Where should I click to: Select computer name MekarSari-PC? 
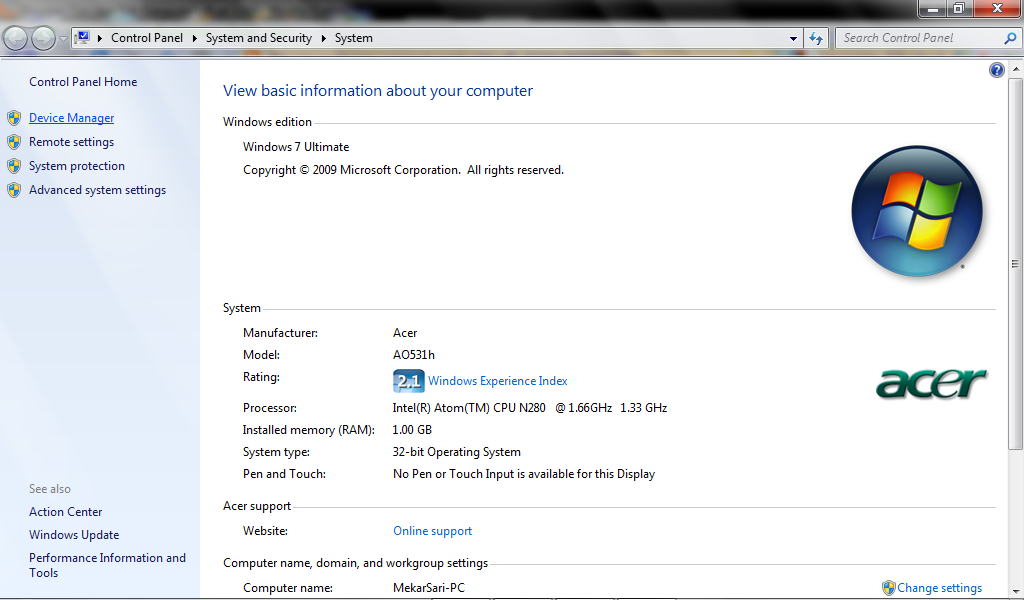pos(428,588)
